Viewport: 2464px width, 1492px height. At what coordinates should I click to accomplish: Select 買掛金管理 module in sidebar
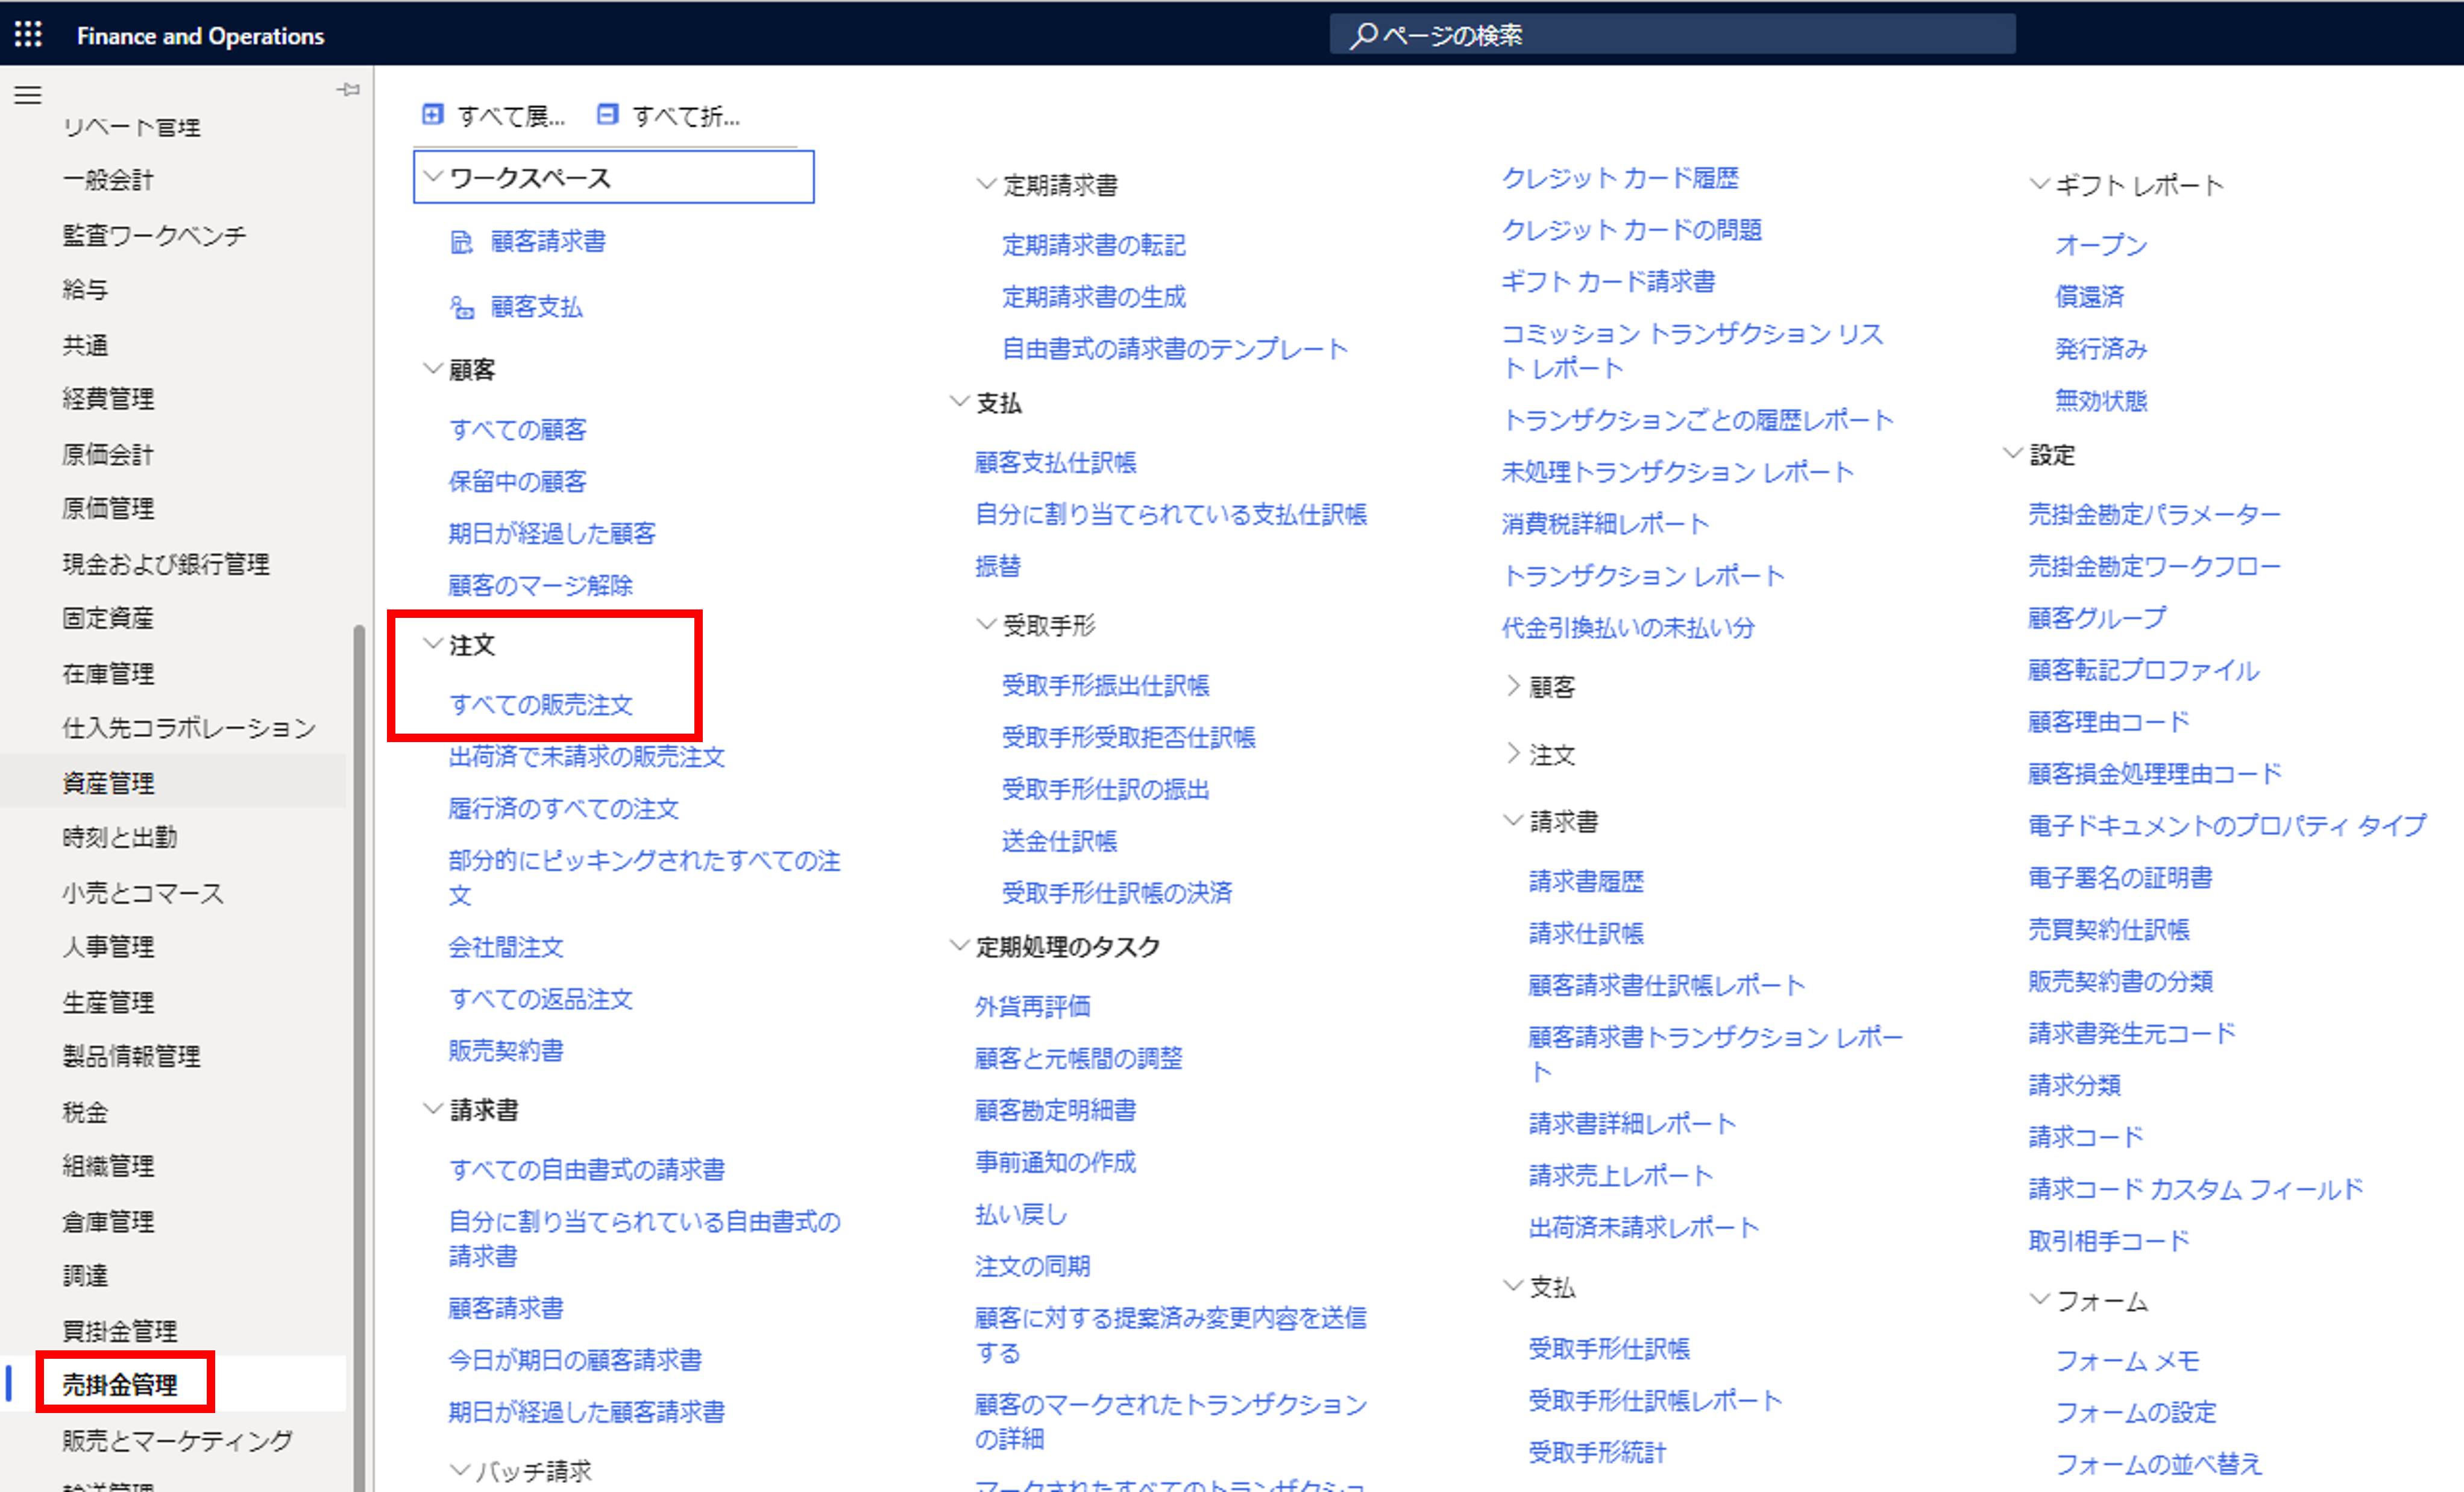click(x=120, y=1330)
